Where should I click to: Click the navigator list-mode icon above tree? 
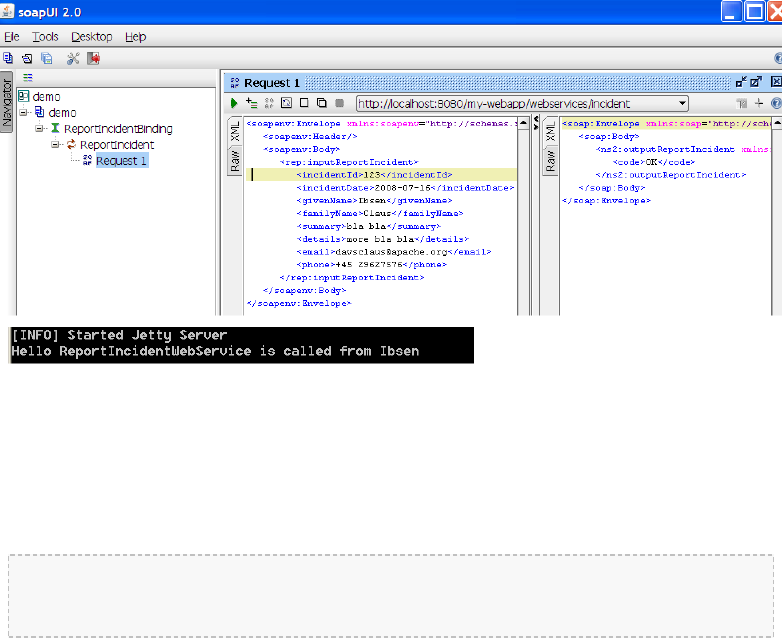(x=27, y=77)
